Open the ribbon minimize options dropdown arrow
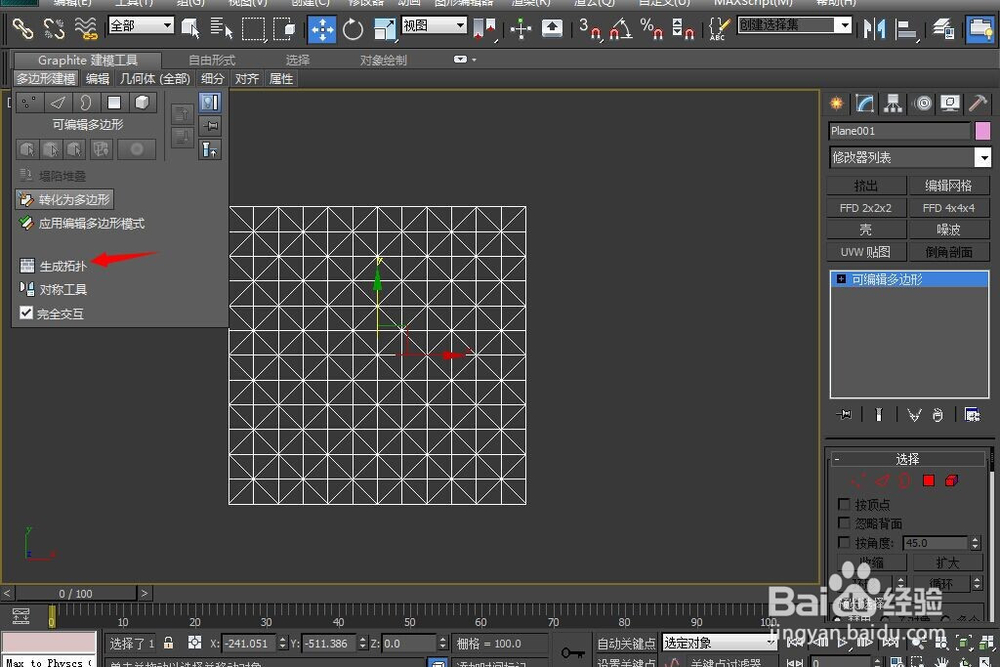Image resolution: width=1000 pixels, height=667 pixels. pos(474,60)
